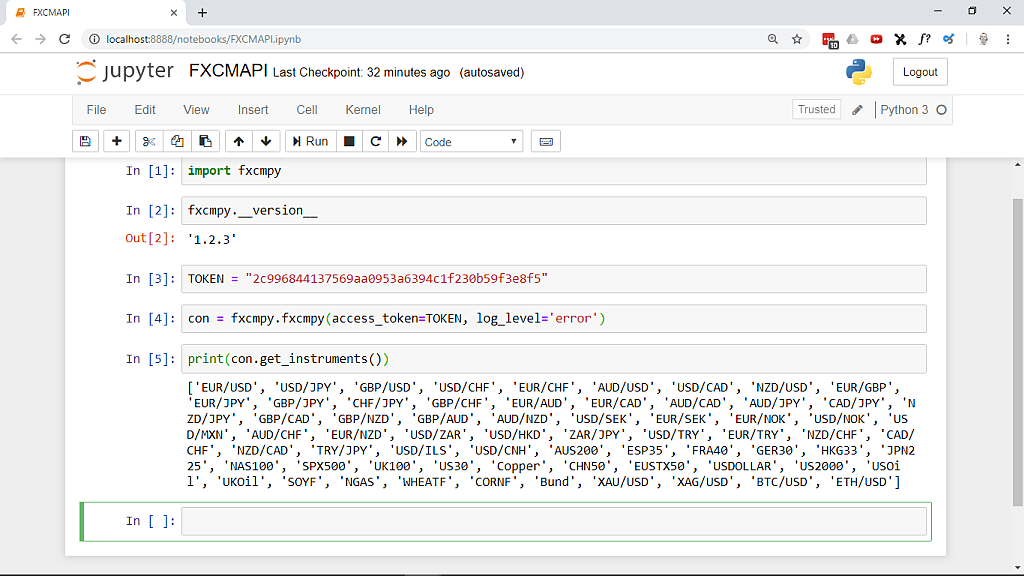
Task: Click the Python logo icon
Action: (x=859, y=72)
